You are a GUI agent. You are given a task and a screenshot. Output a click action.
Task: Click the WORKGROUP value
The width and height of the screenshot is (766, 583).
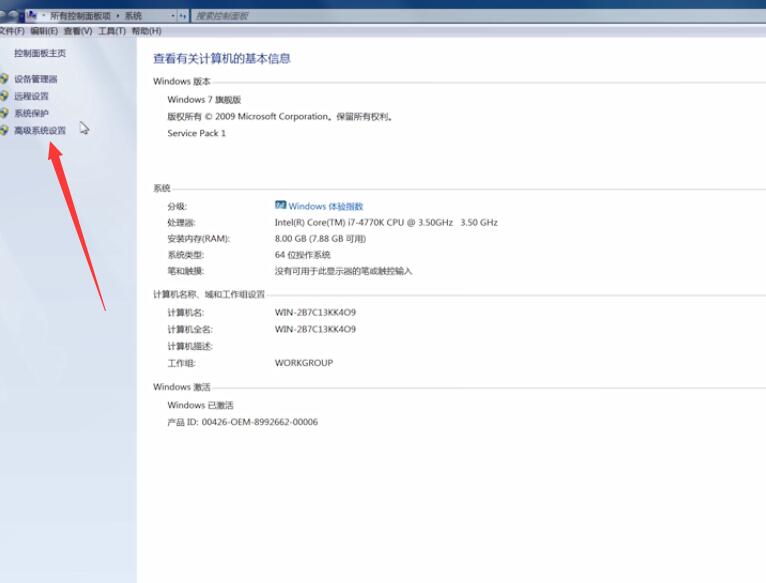[304, 363]
